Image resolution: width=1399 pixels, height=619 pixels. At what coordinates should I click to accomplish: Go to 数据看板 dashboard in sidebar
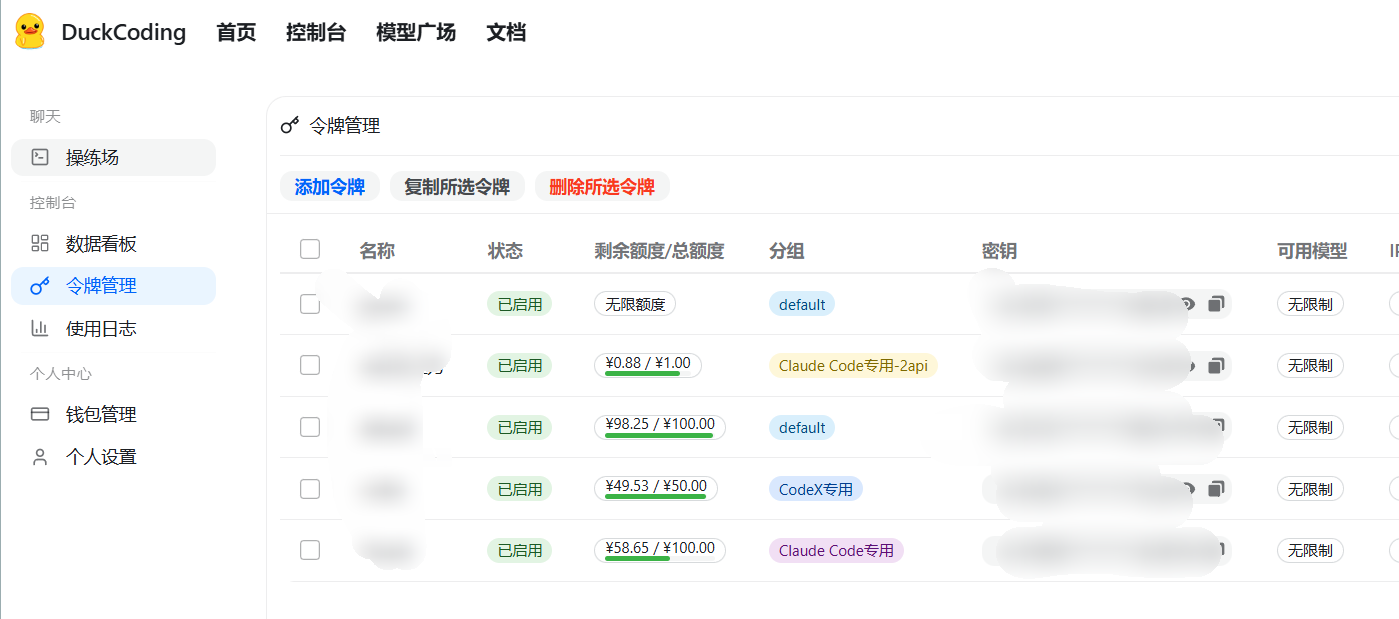coord(101,244)
